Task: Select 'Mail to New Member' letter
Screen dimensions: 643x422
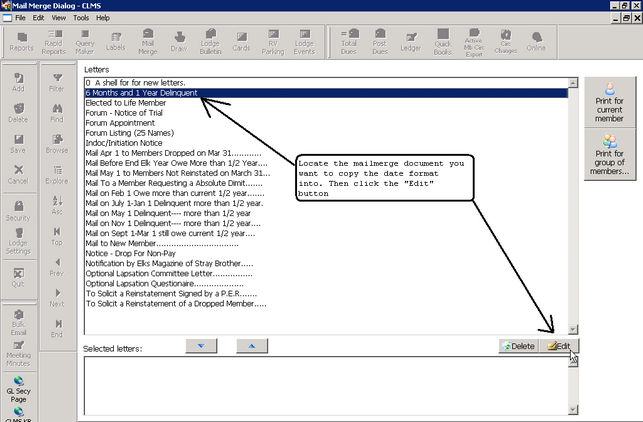Action: pyautogui.click(x=162, y=242)
